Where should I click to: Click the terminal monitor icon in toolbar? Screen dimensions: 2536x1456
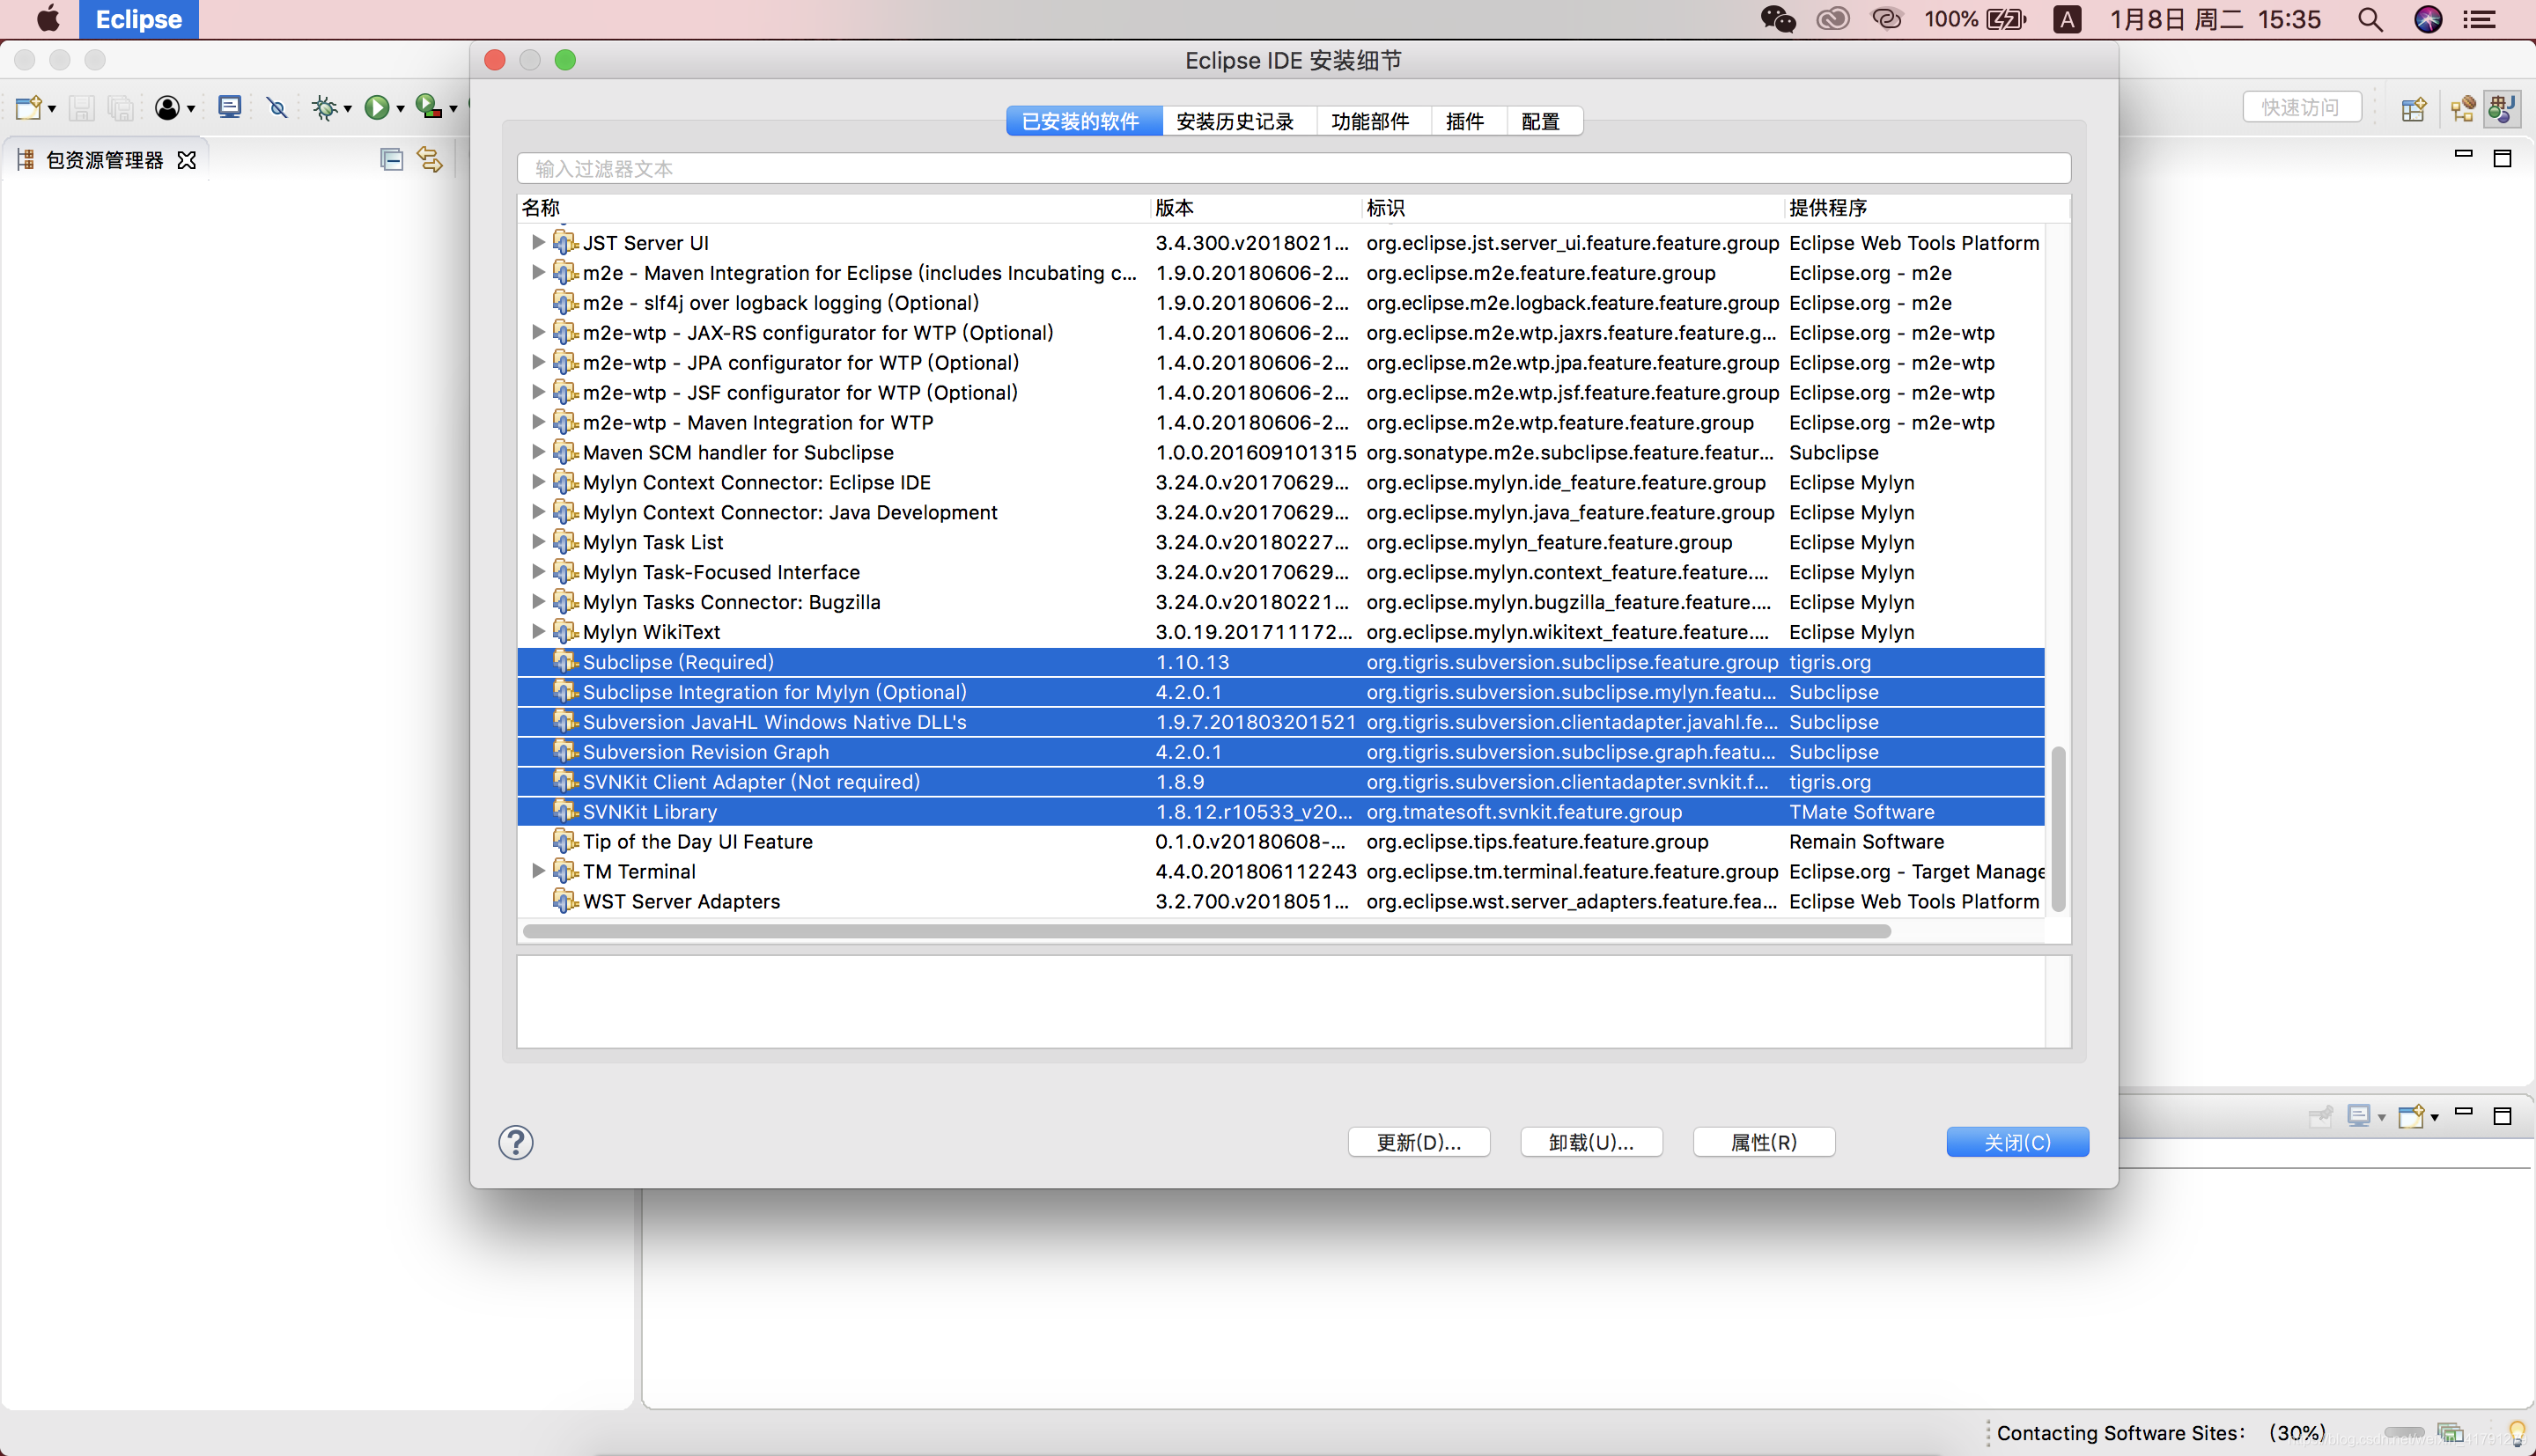[x=230, y=107]
